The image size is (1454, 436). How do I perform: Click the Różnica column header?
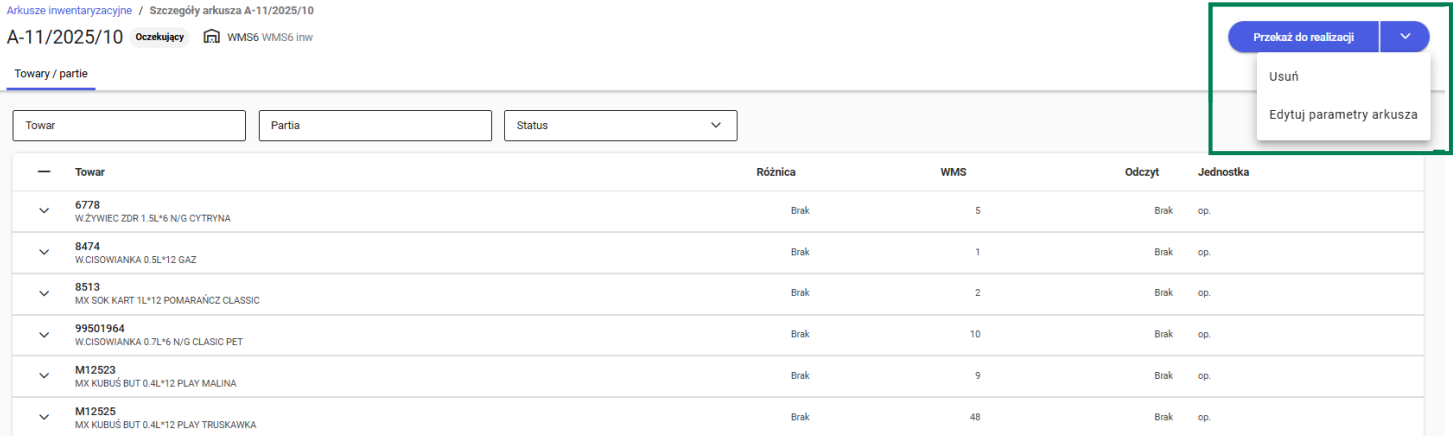(776, 172)
